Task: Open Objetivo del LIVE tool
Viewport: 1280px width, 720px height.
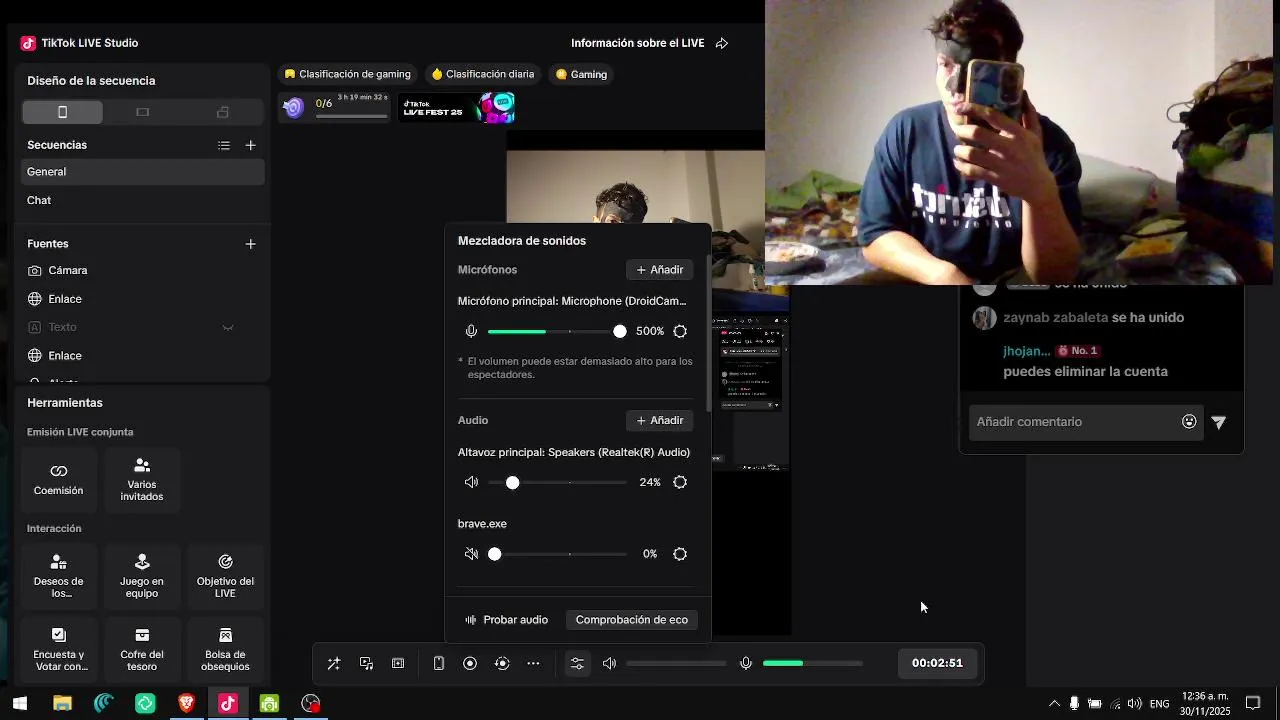Action: pyautogui.click(x=225, y=576)
